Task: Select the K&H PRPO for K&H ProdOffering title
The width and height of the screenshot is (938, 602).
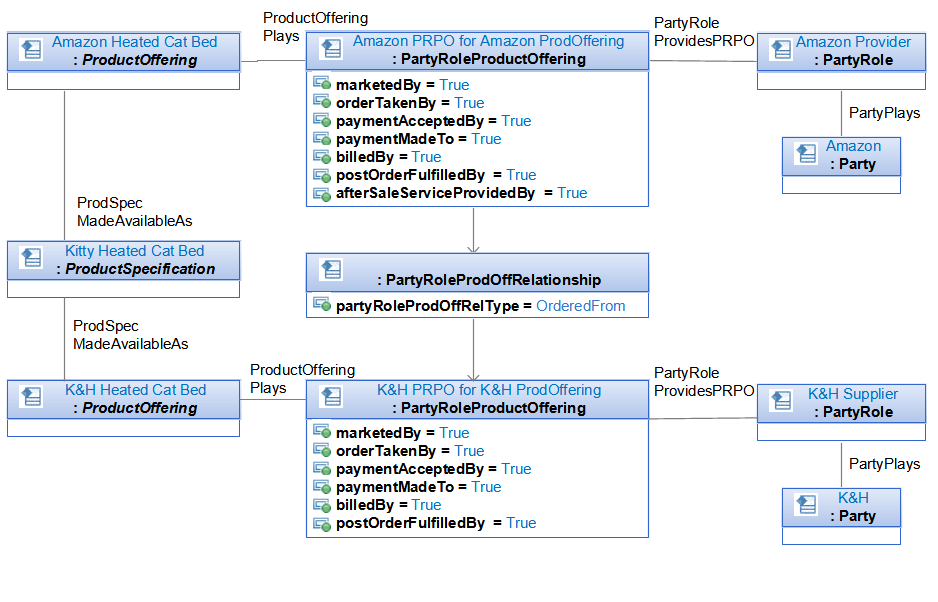Action: (489, 390)
